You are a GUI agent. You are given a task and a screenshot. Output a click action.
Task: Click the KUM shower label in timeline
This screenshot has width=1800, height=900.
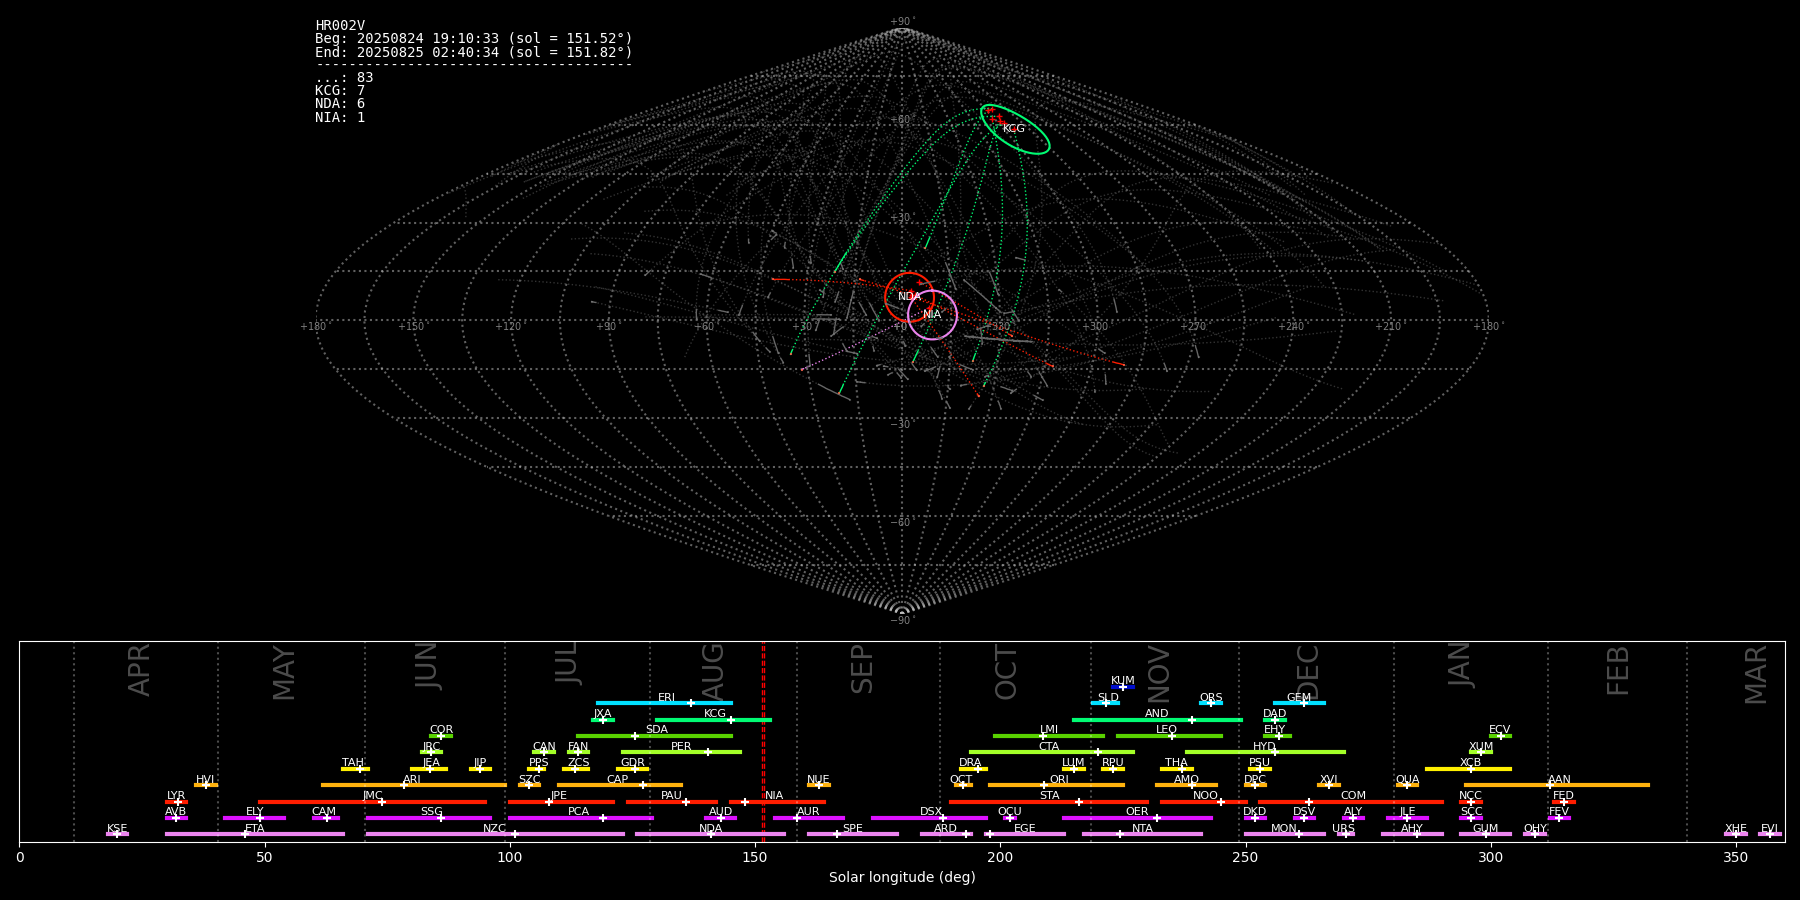click(x=1123, y=681)
